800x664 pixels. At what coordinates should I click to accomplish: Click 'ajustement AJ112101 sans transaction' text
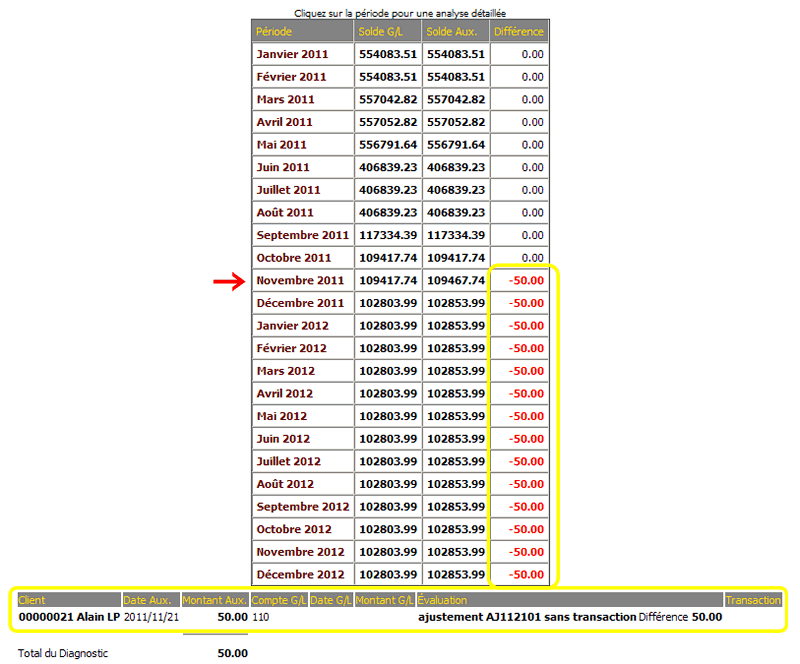pyautogui.click(x=527, y=617)
